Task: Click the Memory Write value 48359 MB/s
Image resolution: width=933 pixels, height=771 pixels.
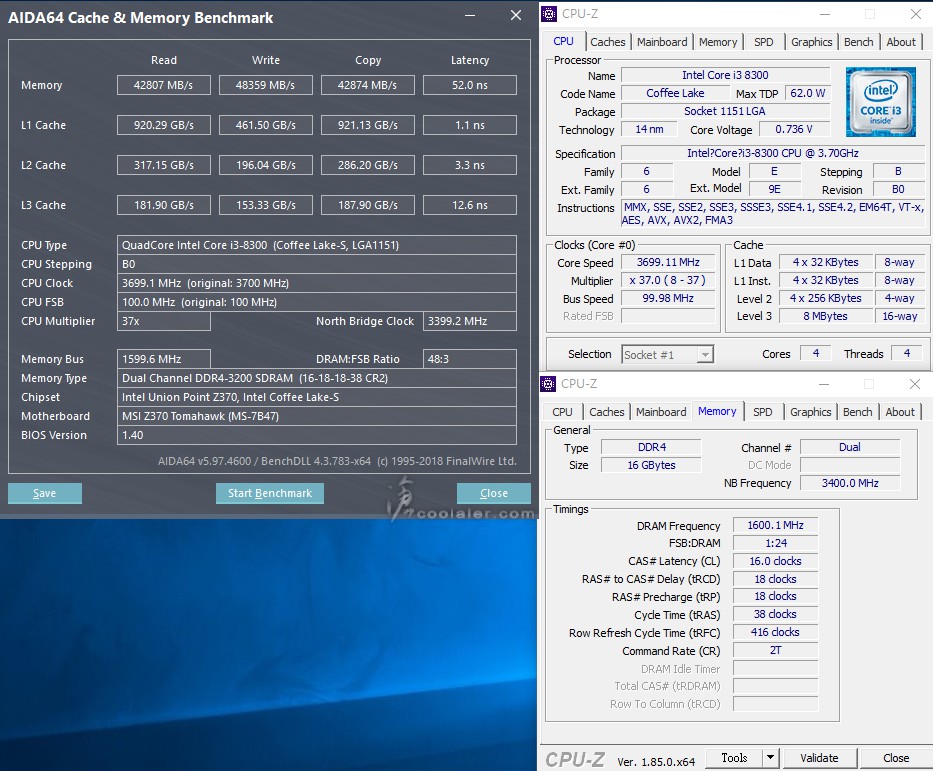Action: [265, 85]
